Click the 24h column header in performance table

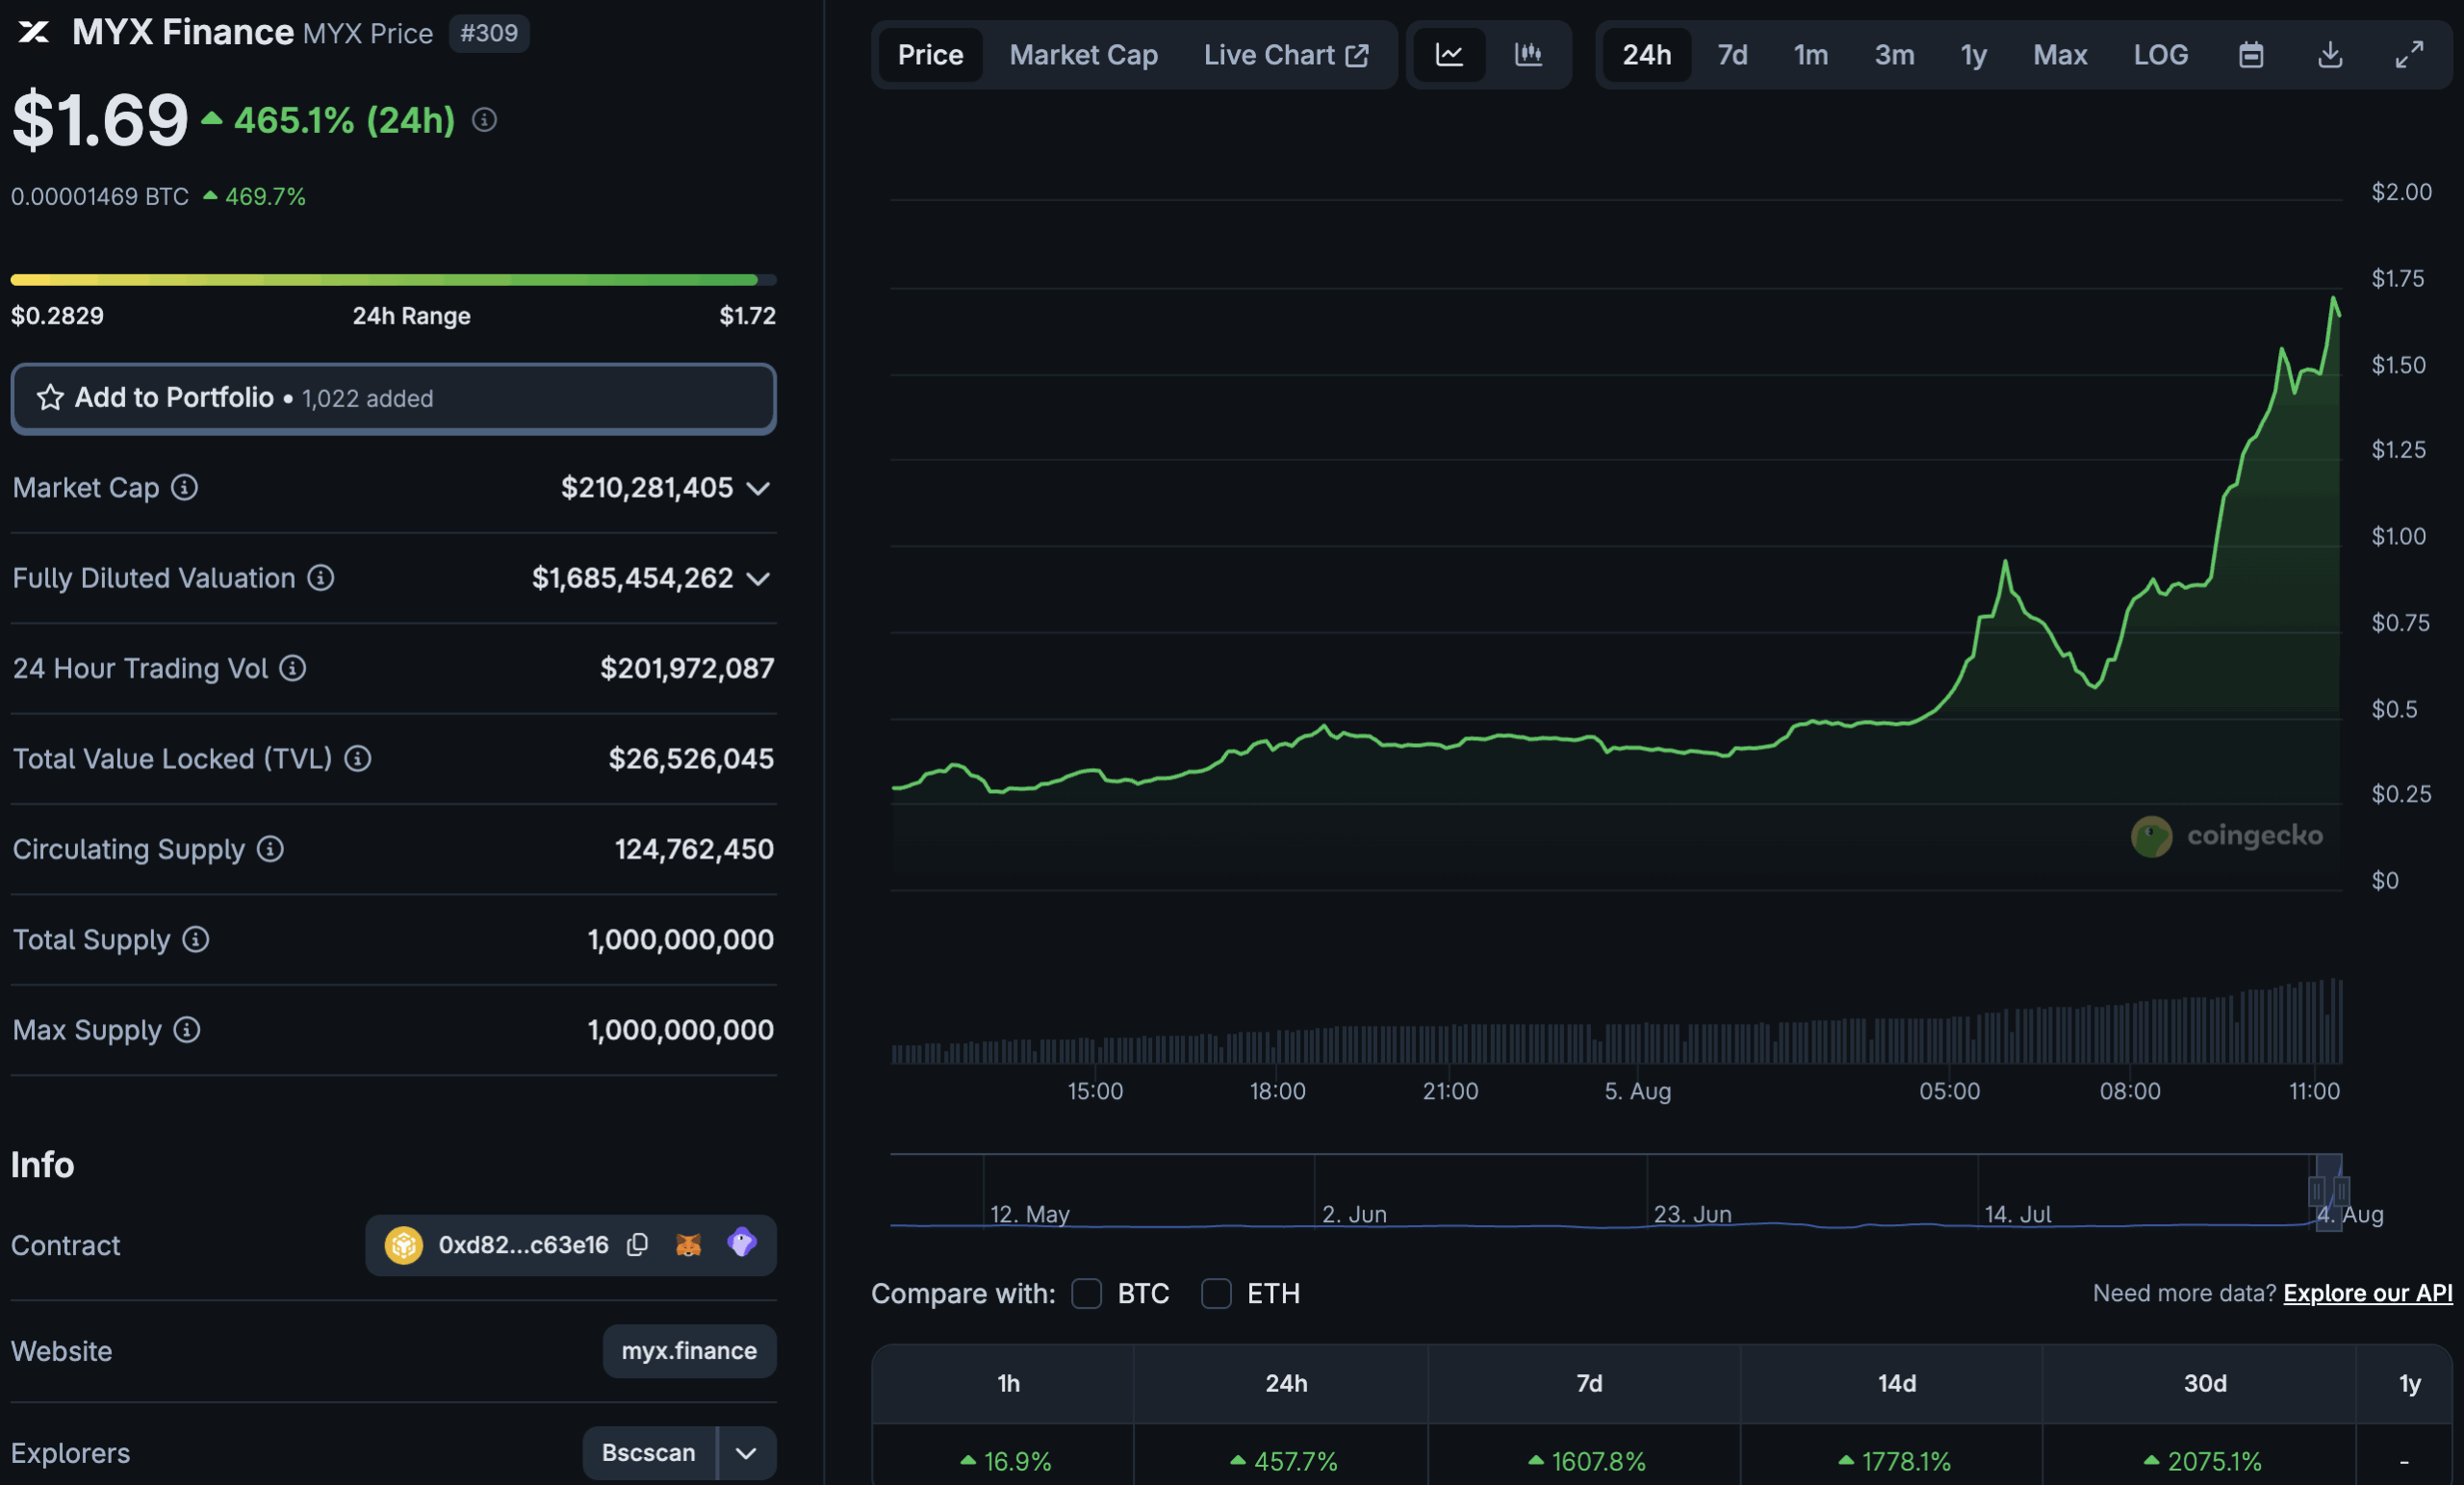click(1286, 1383)
